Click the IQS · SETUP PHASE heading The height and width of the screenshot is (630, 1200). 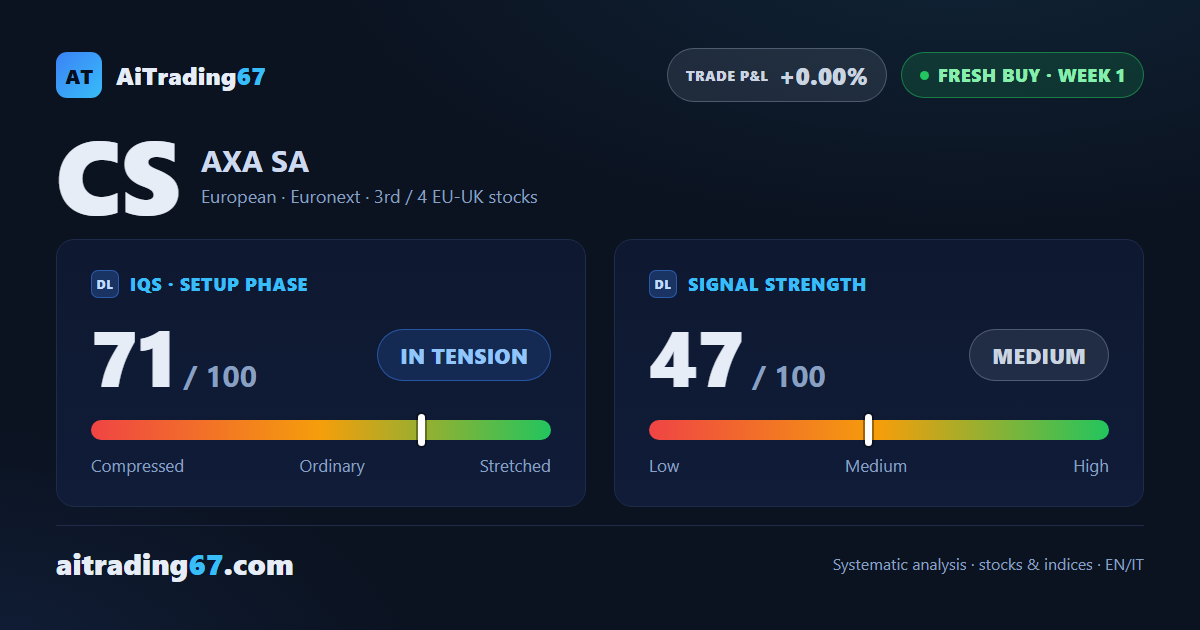pyautogui.click(x=219, y=284)
